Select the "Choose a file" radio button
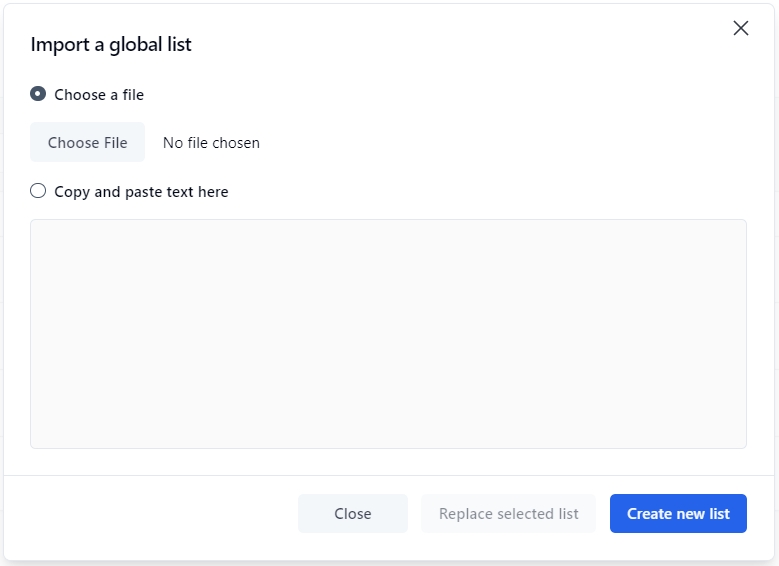779x566 pixels. [x=38, y=94]
